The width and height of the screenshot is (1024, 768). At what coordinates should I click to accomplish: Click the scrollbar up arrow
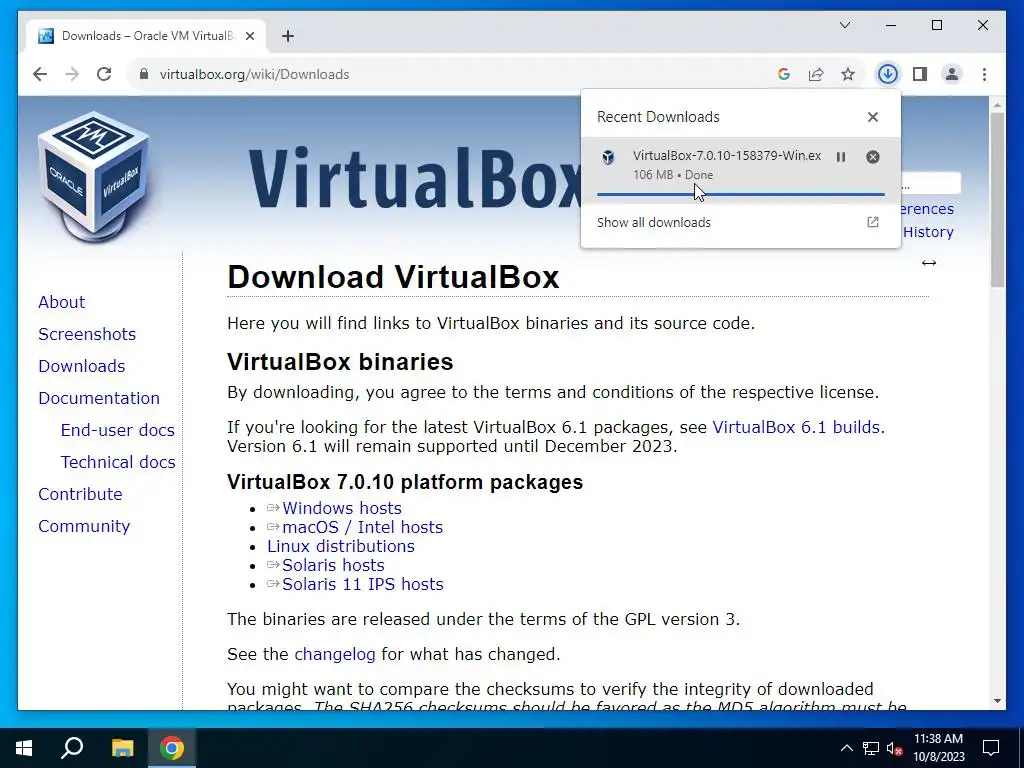(x=997, y=104)
